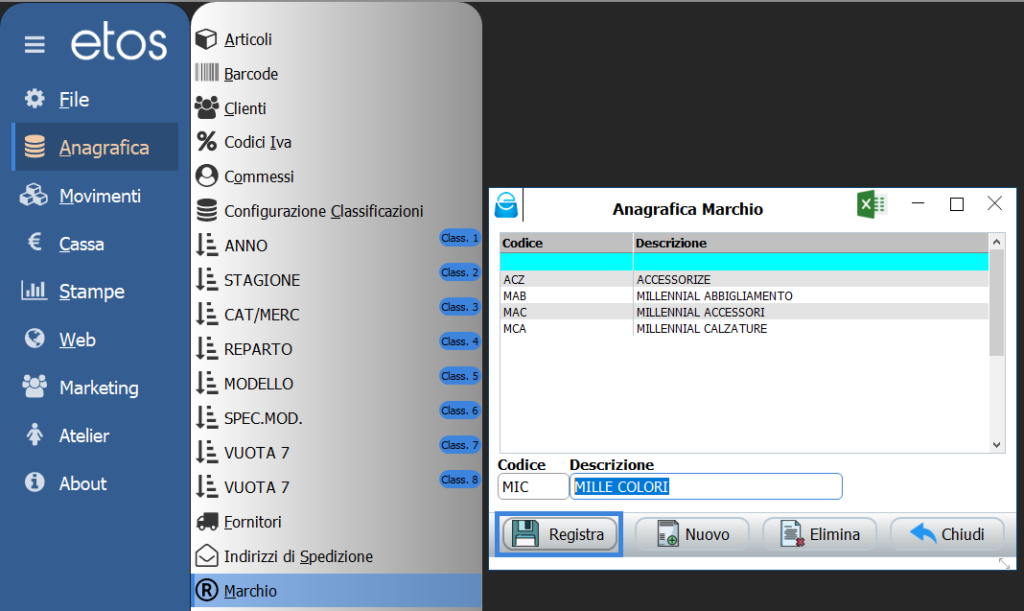Click the vertical scrollbar thumb in table

tap(997, 303)
